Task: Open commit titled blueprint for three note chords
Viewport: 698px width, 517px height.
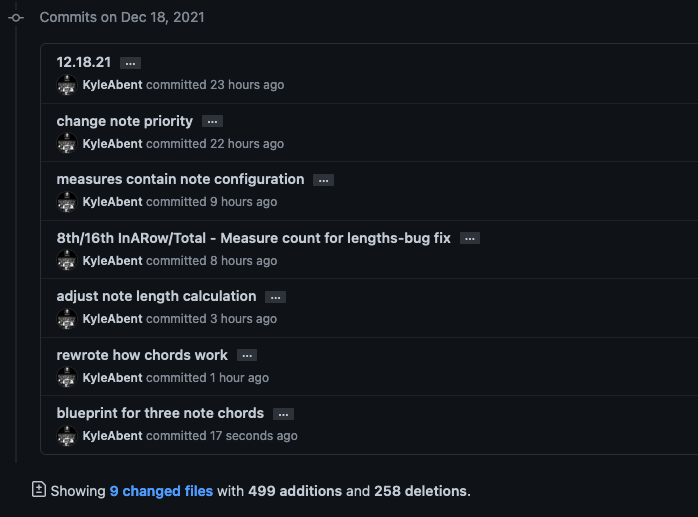Action: tap(160, 413)
